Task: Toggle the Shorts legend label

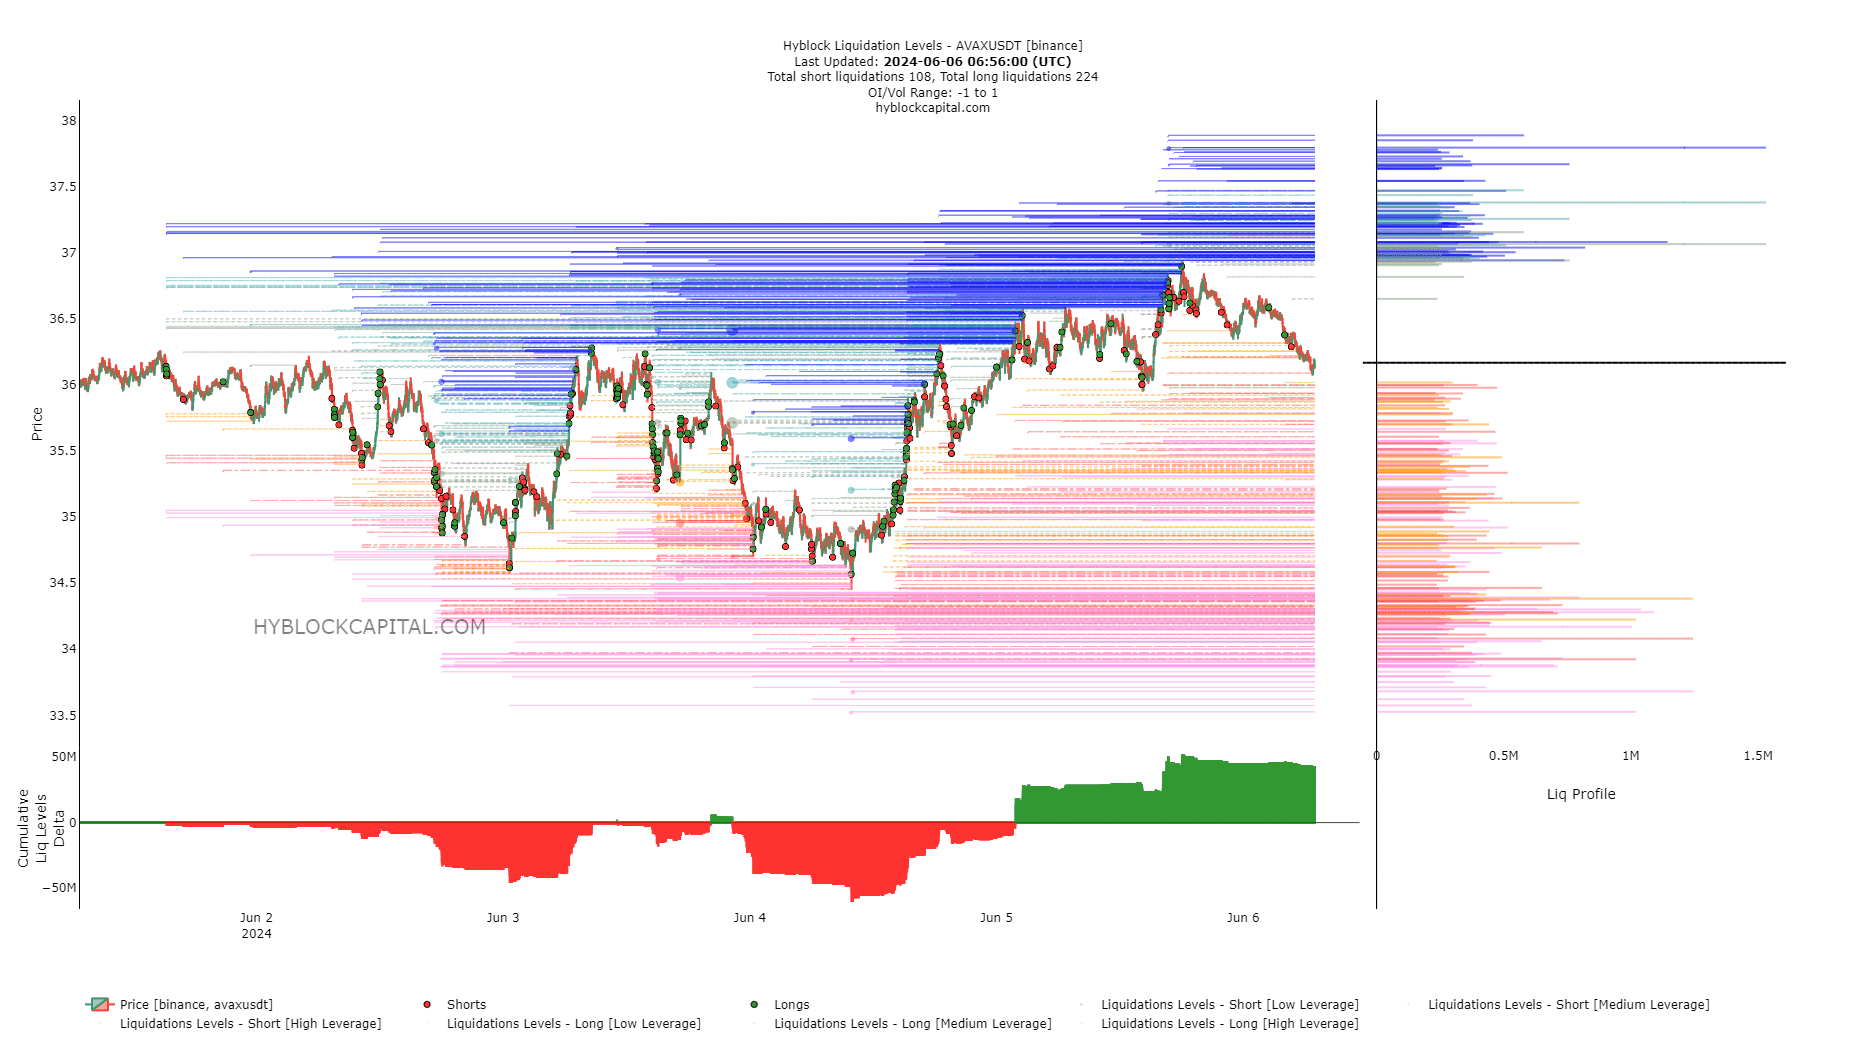Action: [x=466, y=1004]
